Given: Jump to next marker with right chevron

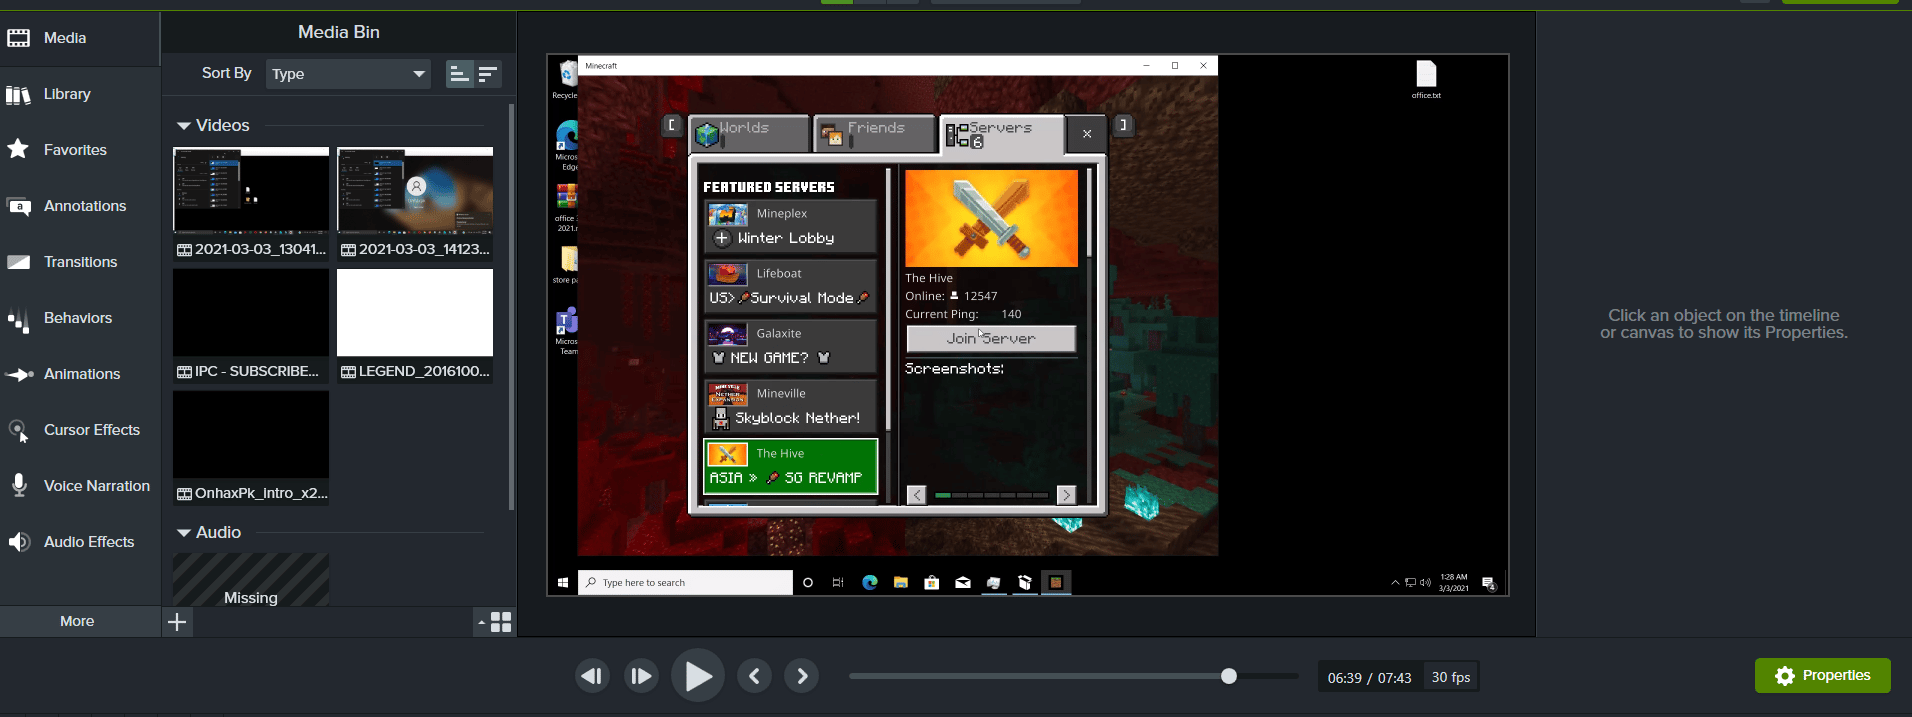Looking at the screenshot, I should 802,677.
